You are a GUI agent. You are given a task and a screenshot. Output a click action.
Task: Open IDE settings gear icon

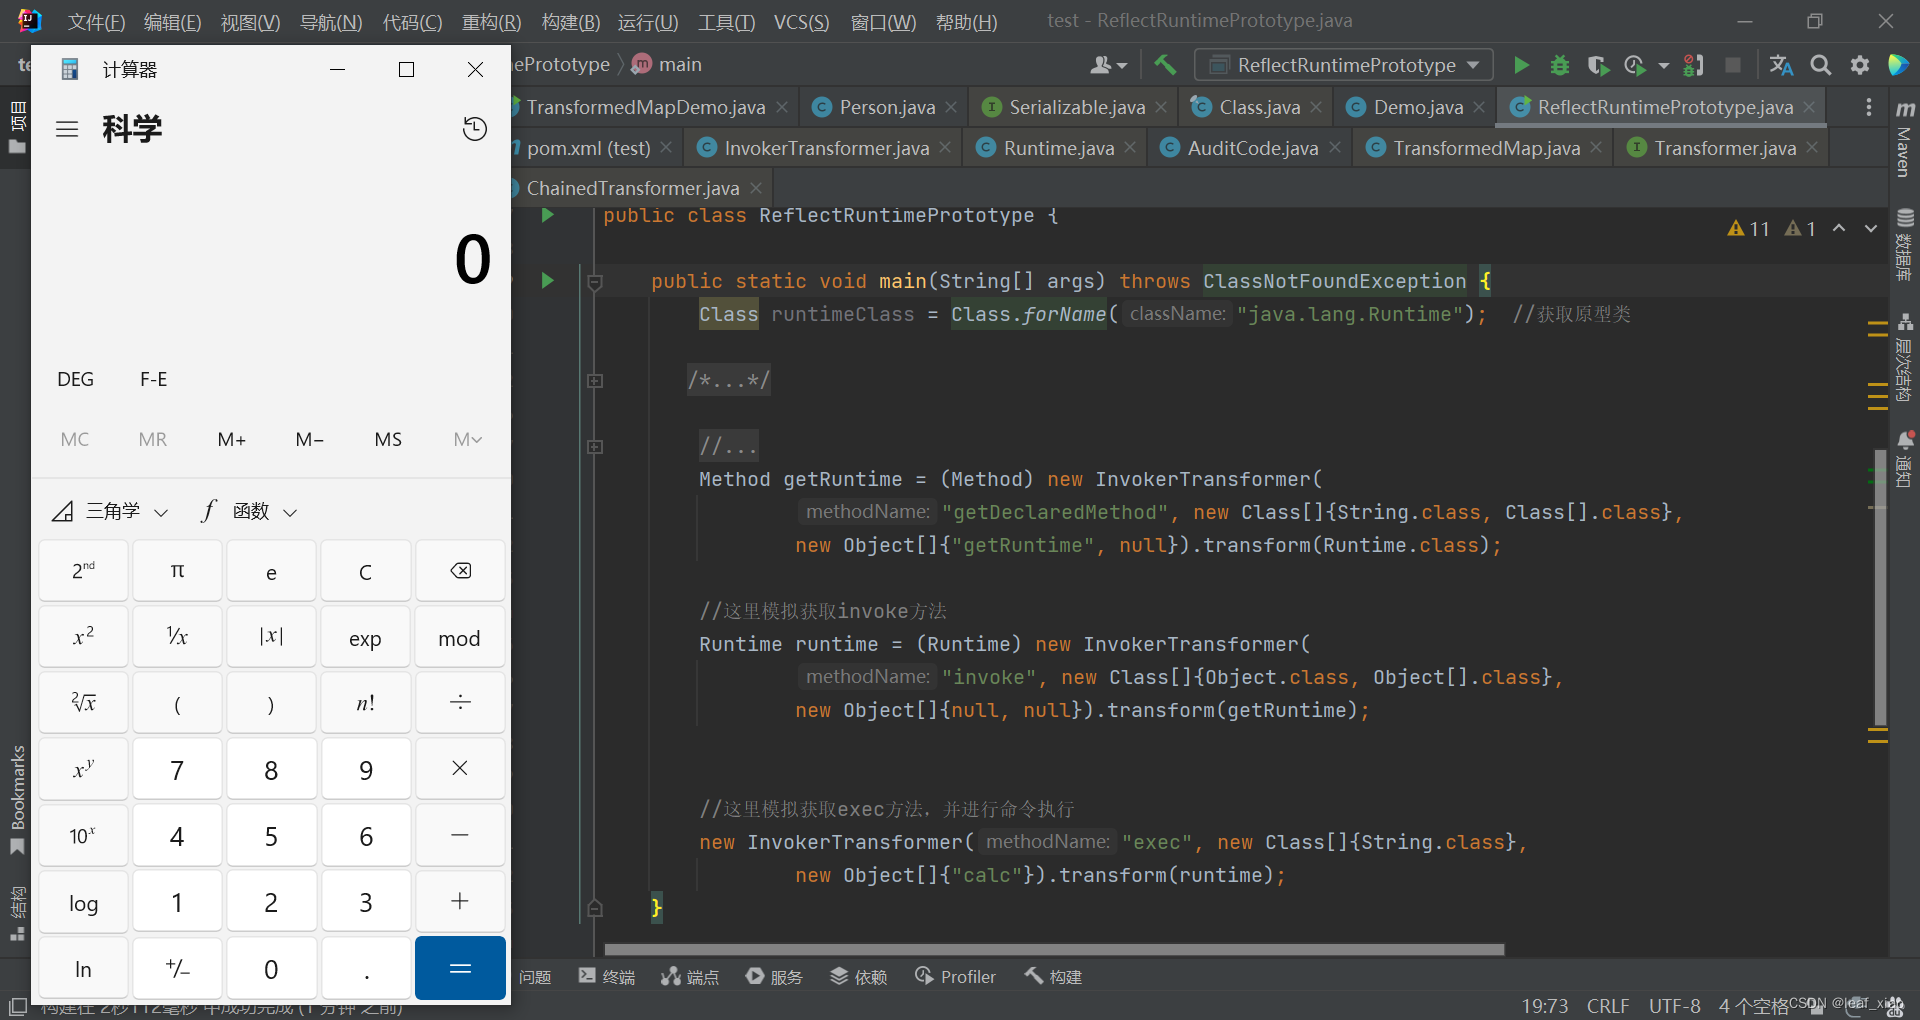[x=1859, y=65]
